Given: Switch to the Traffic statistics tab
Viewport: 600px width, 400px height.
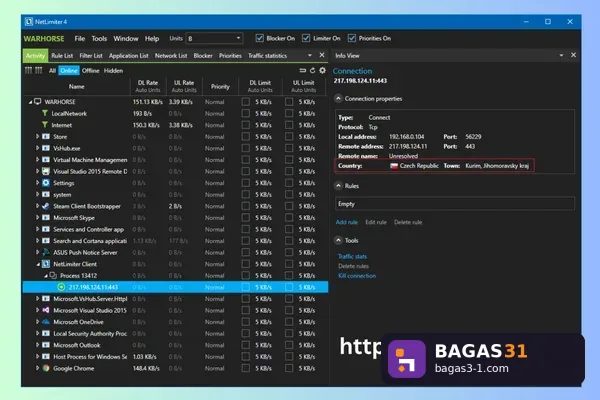Looking at the screenshot, I should click(267, 56).
